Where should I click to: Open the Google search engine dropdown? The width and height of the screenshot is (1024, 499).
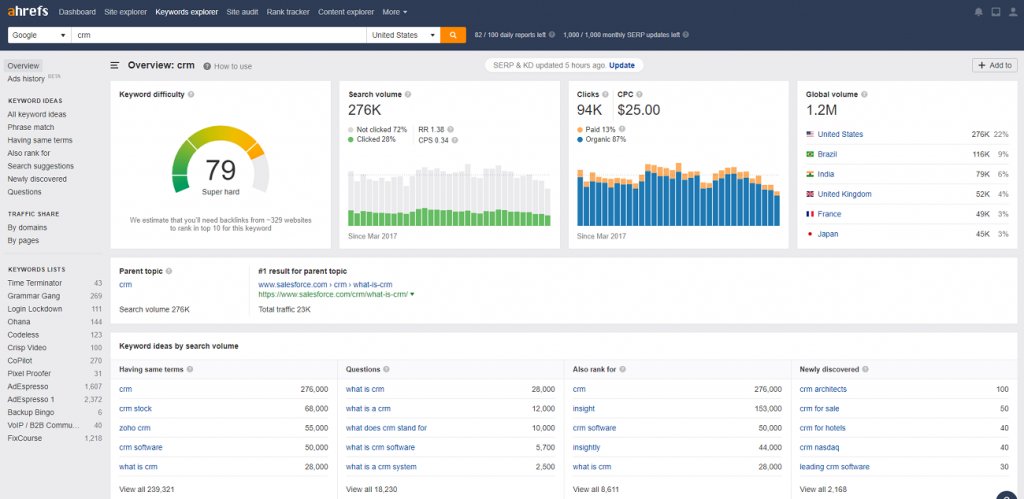tap(39, 35)
